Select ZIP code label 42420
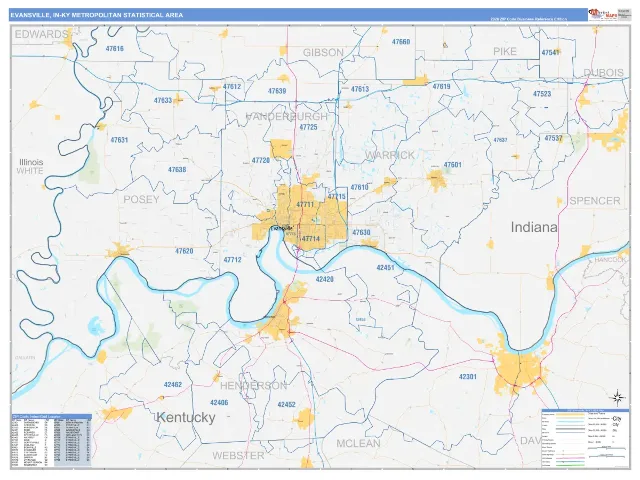 (324, 280)
